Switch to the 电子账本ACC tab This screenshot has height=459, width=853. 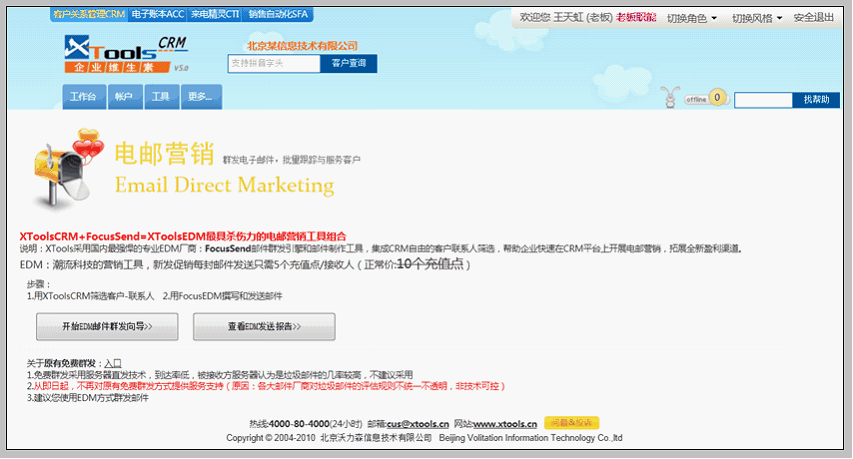tap(158, 15)
